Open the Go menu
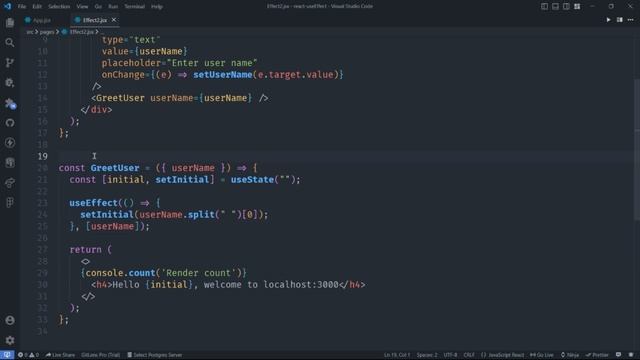Image resolution: width=640 pixels, height=360 pixels. (98, 7)
